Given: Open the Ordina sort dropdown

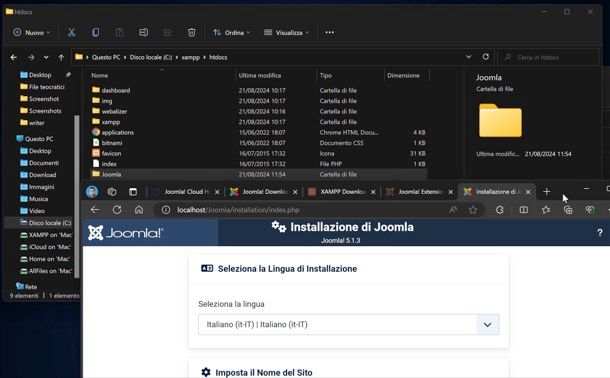Looking at the screenshot, I should (x=231, y=33).
